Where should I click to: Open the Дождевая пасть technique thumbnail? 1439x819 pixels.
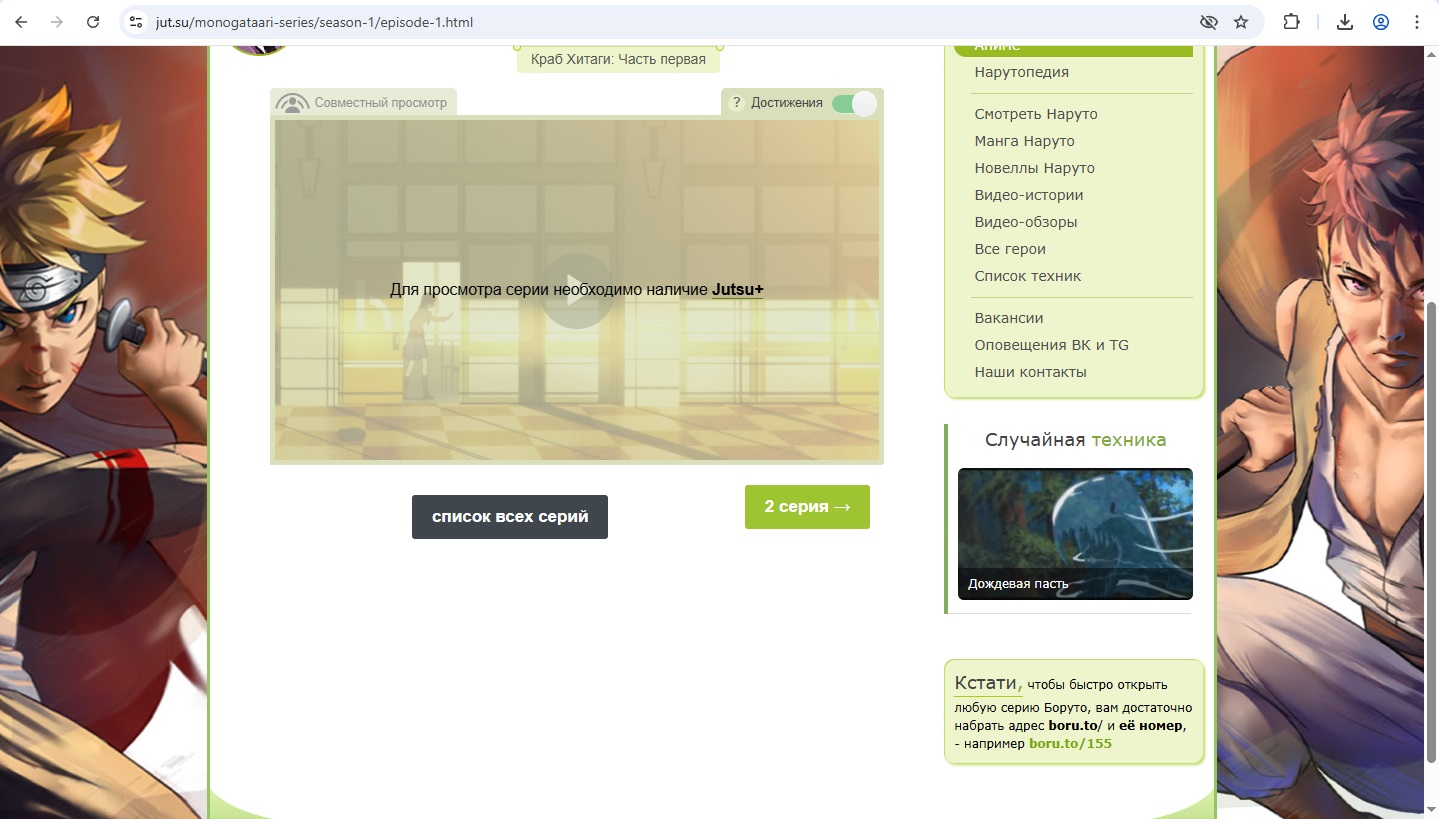point(1074,533)
